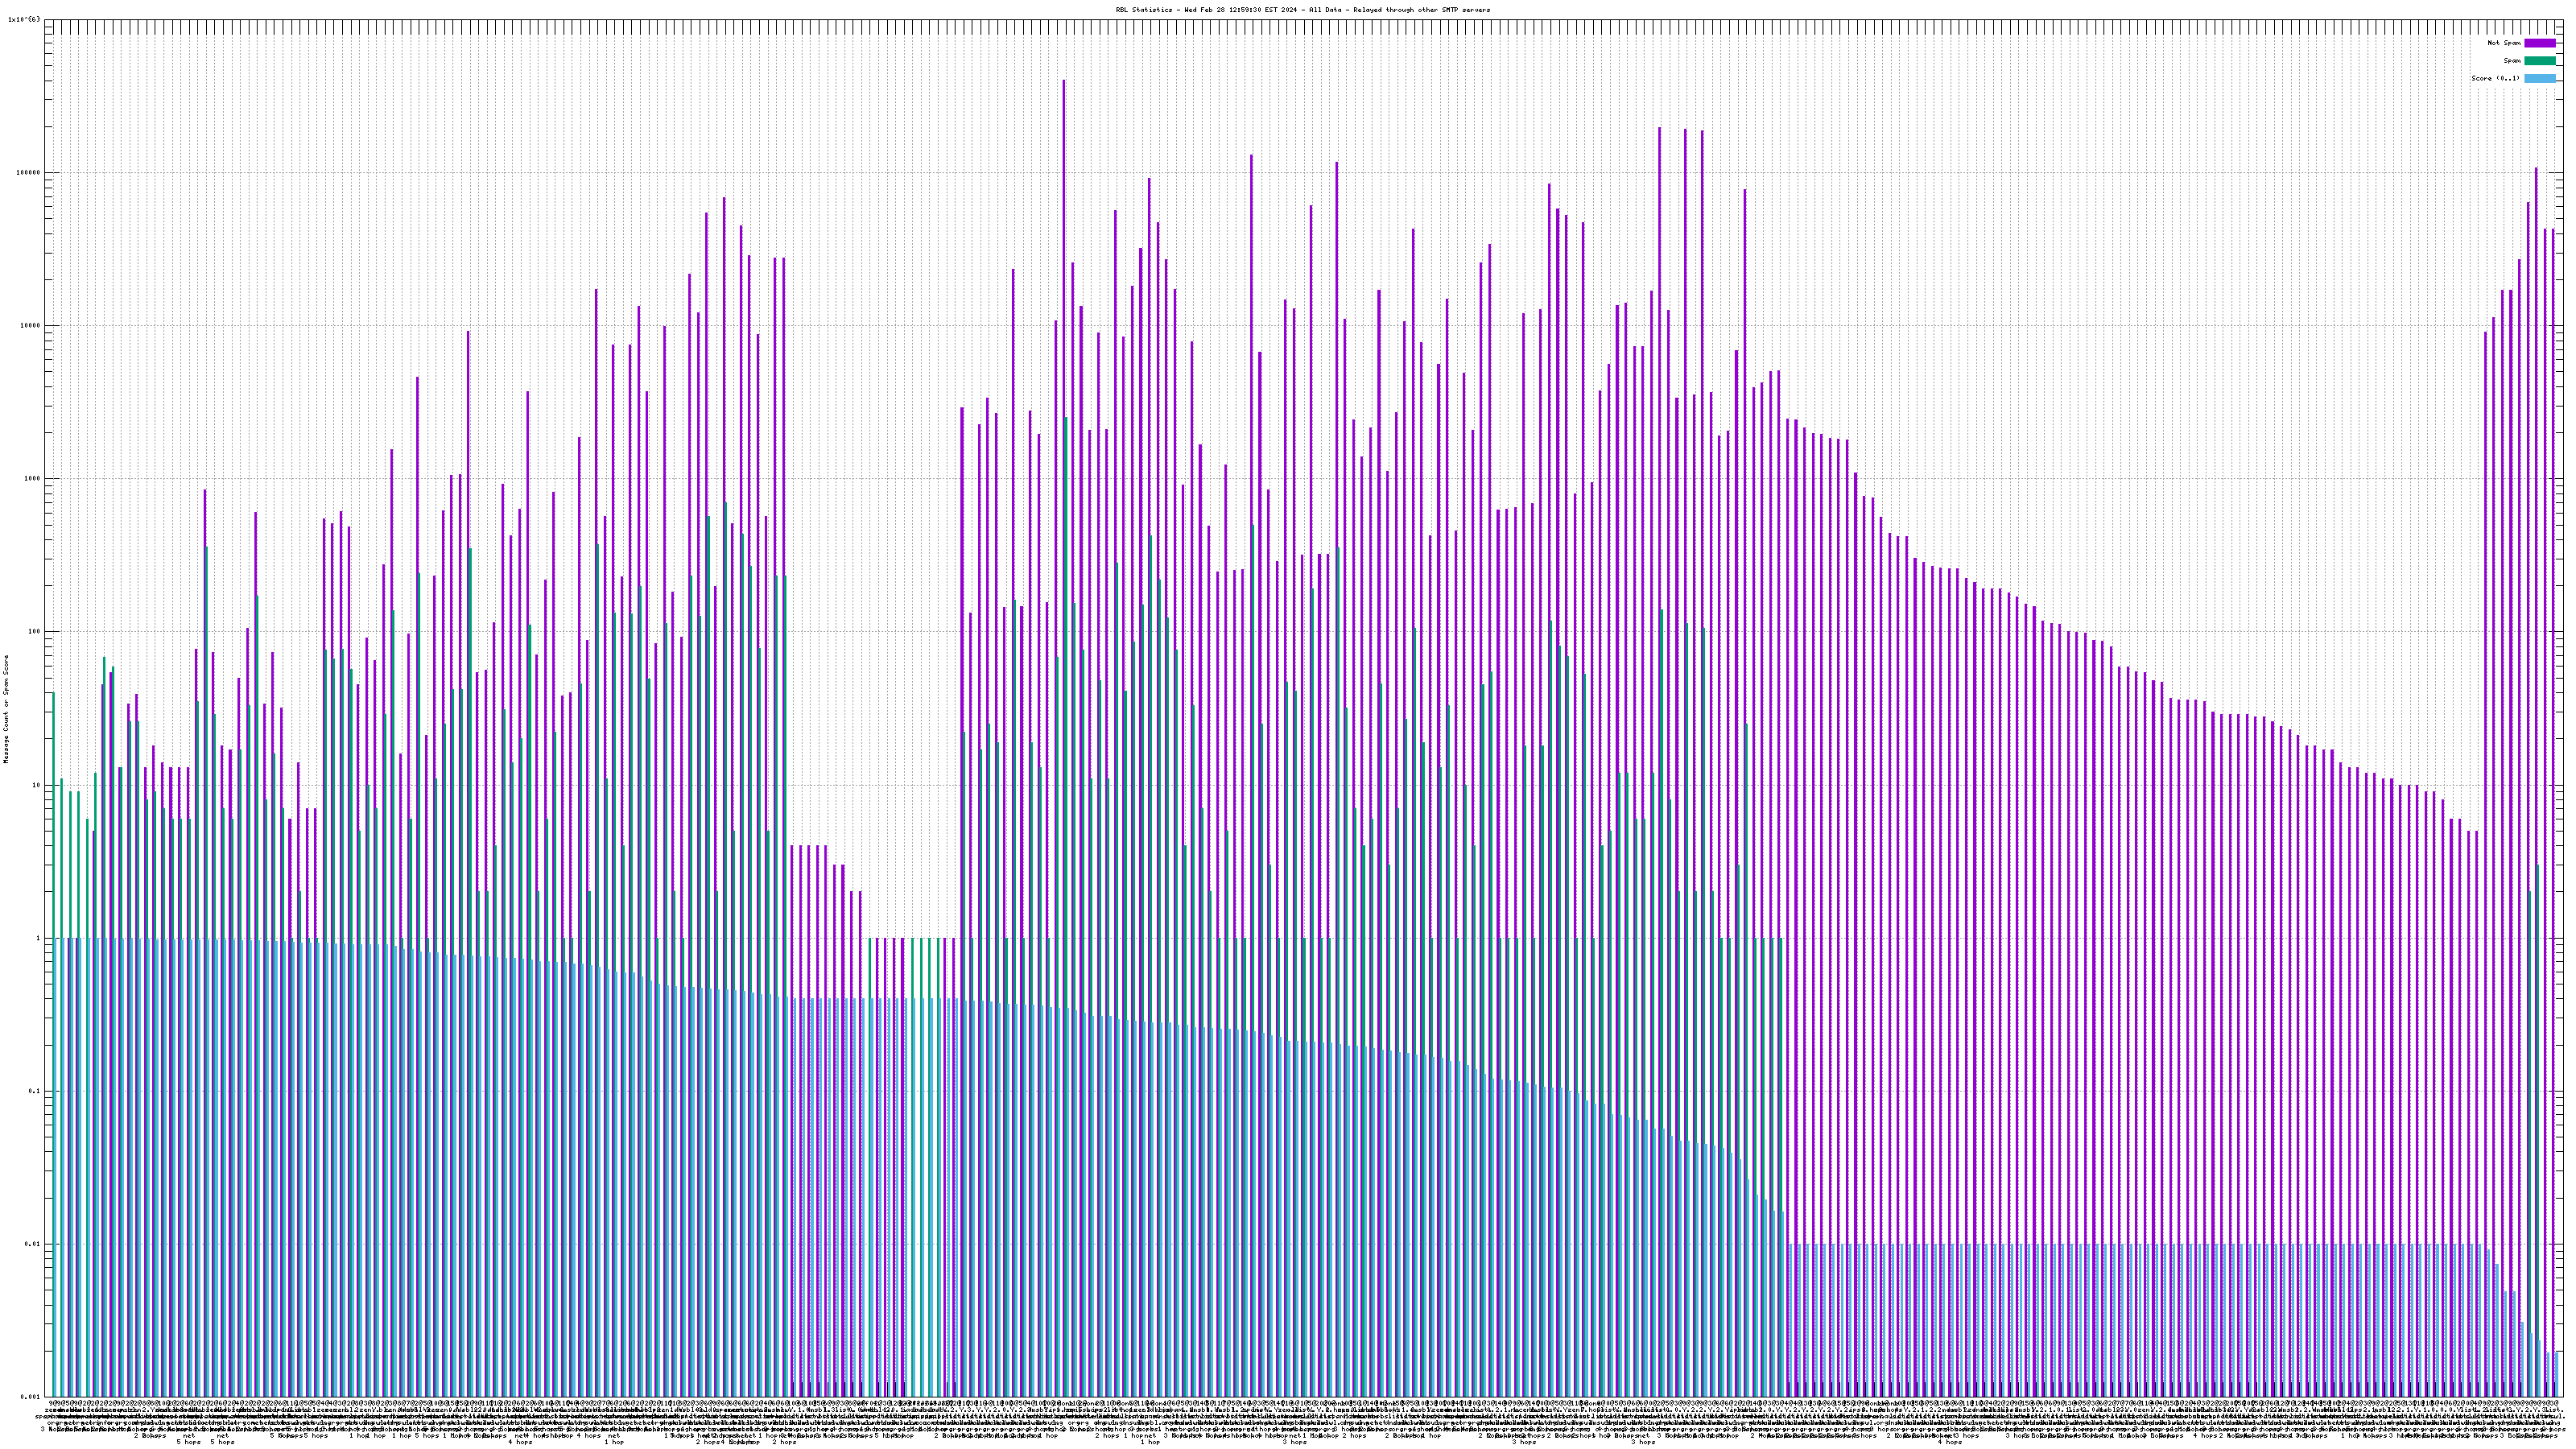Click the purple Not Spam legend swatch
2576x1449 pixels.
tap(2539, 43)
